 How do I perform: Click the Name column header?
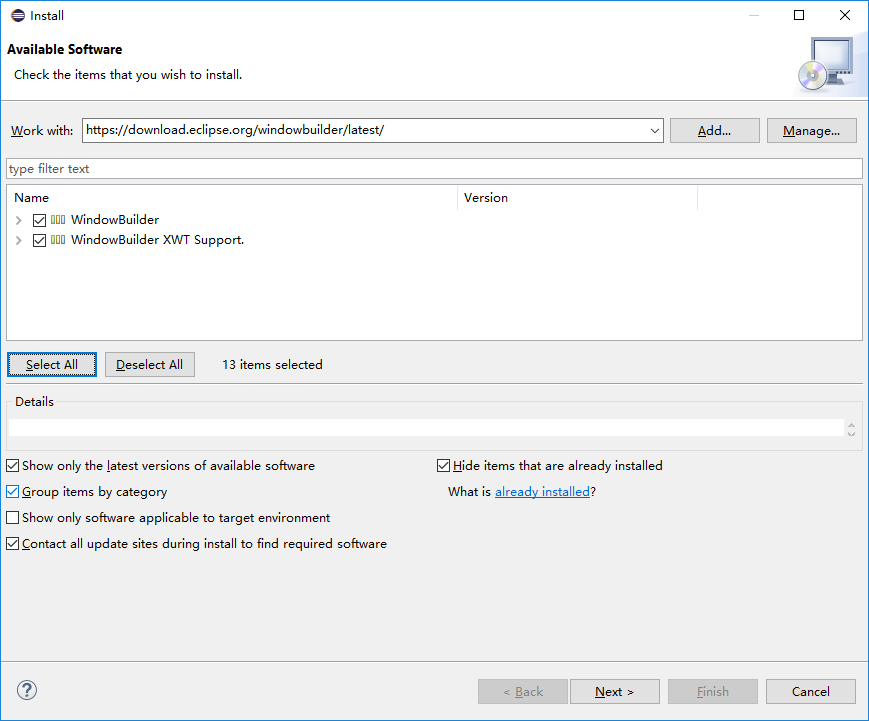click(x=232, y=198)
